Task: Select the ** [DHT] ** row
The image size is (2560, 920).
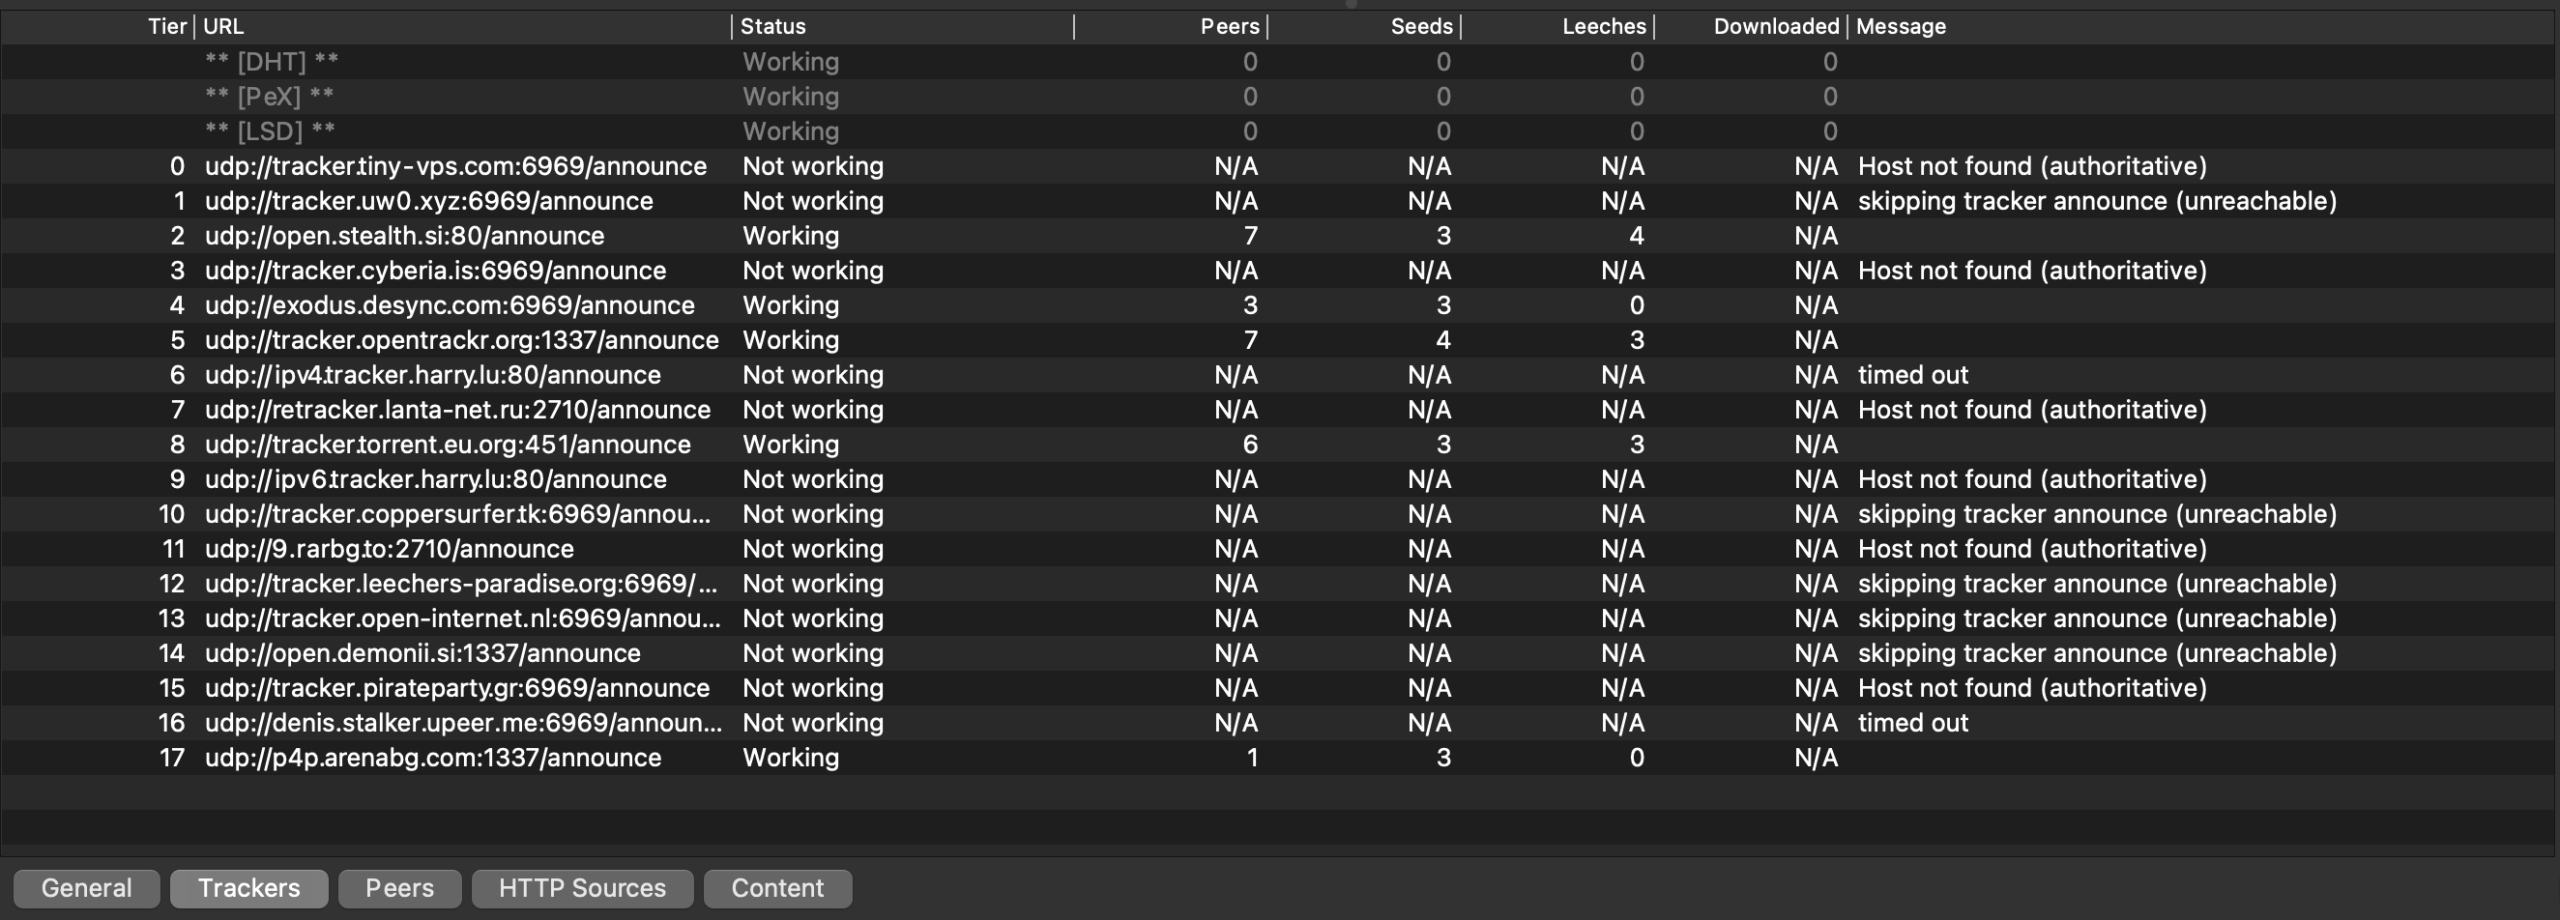Action: (x=1278, y=62)
